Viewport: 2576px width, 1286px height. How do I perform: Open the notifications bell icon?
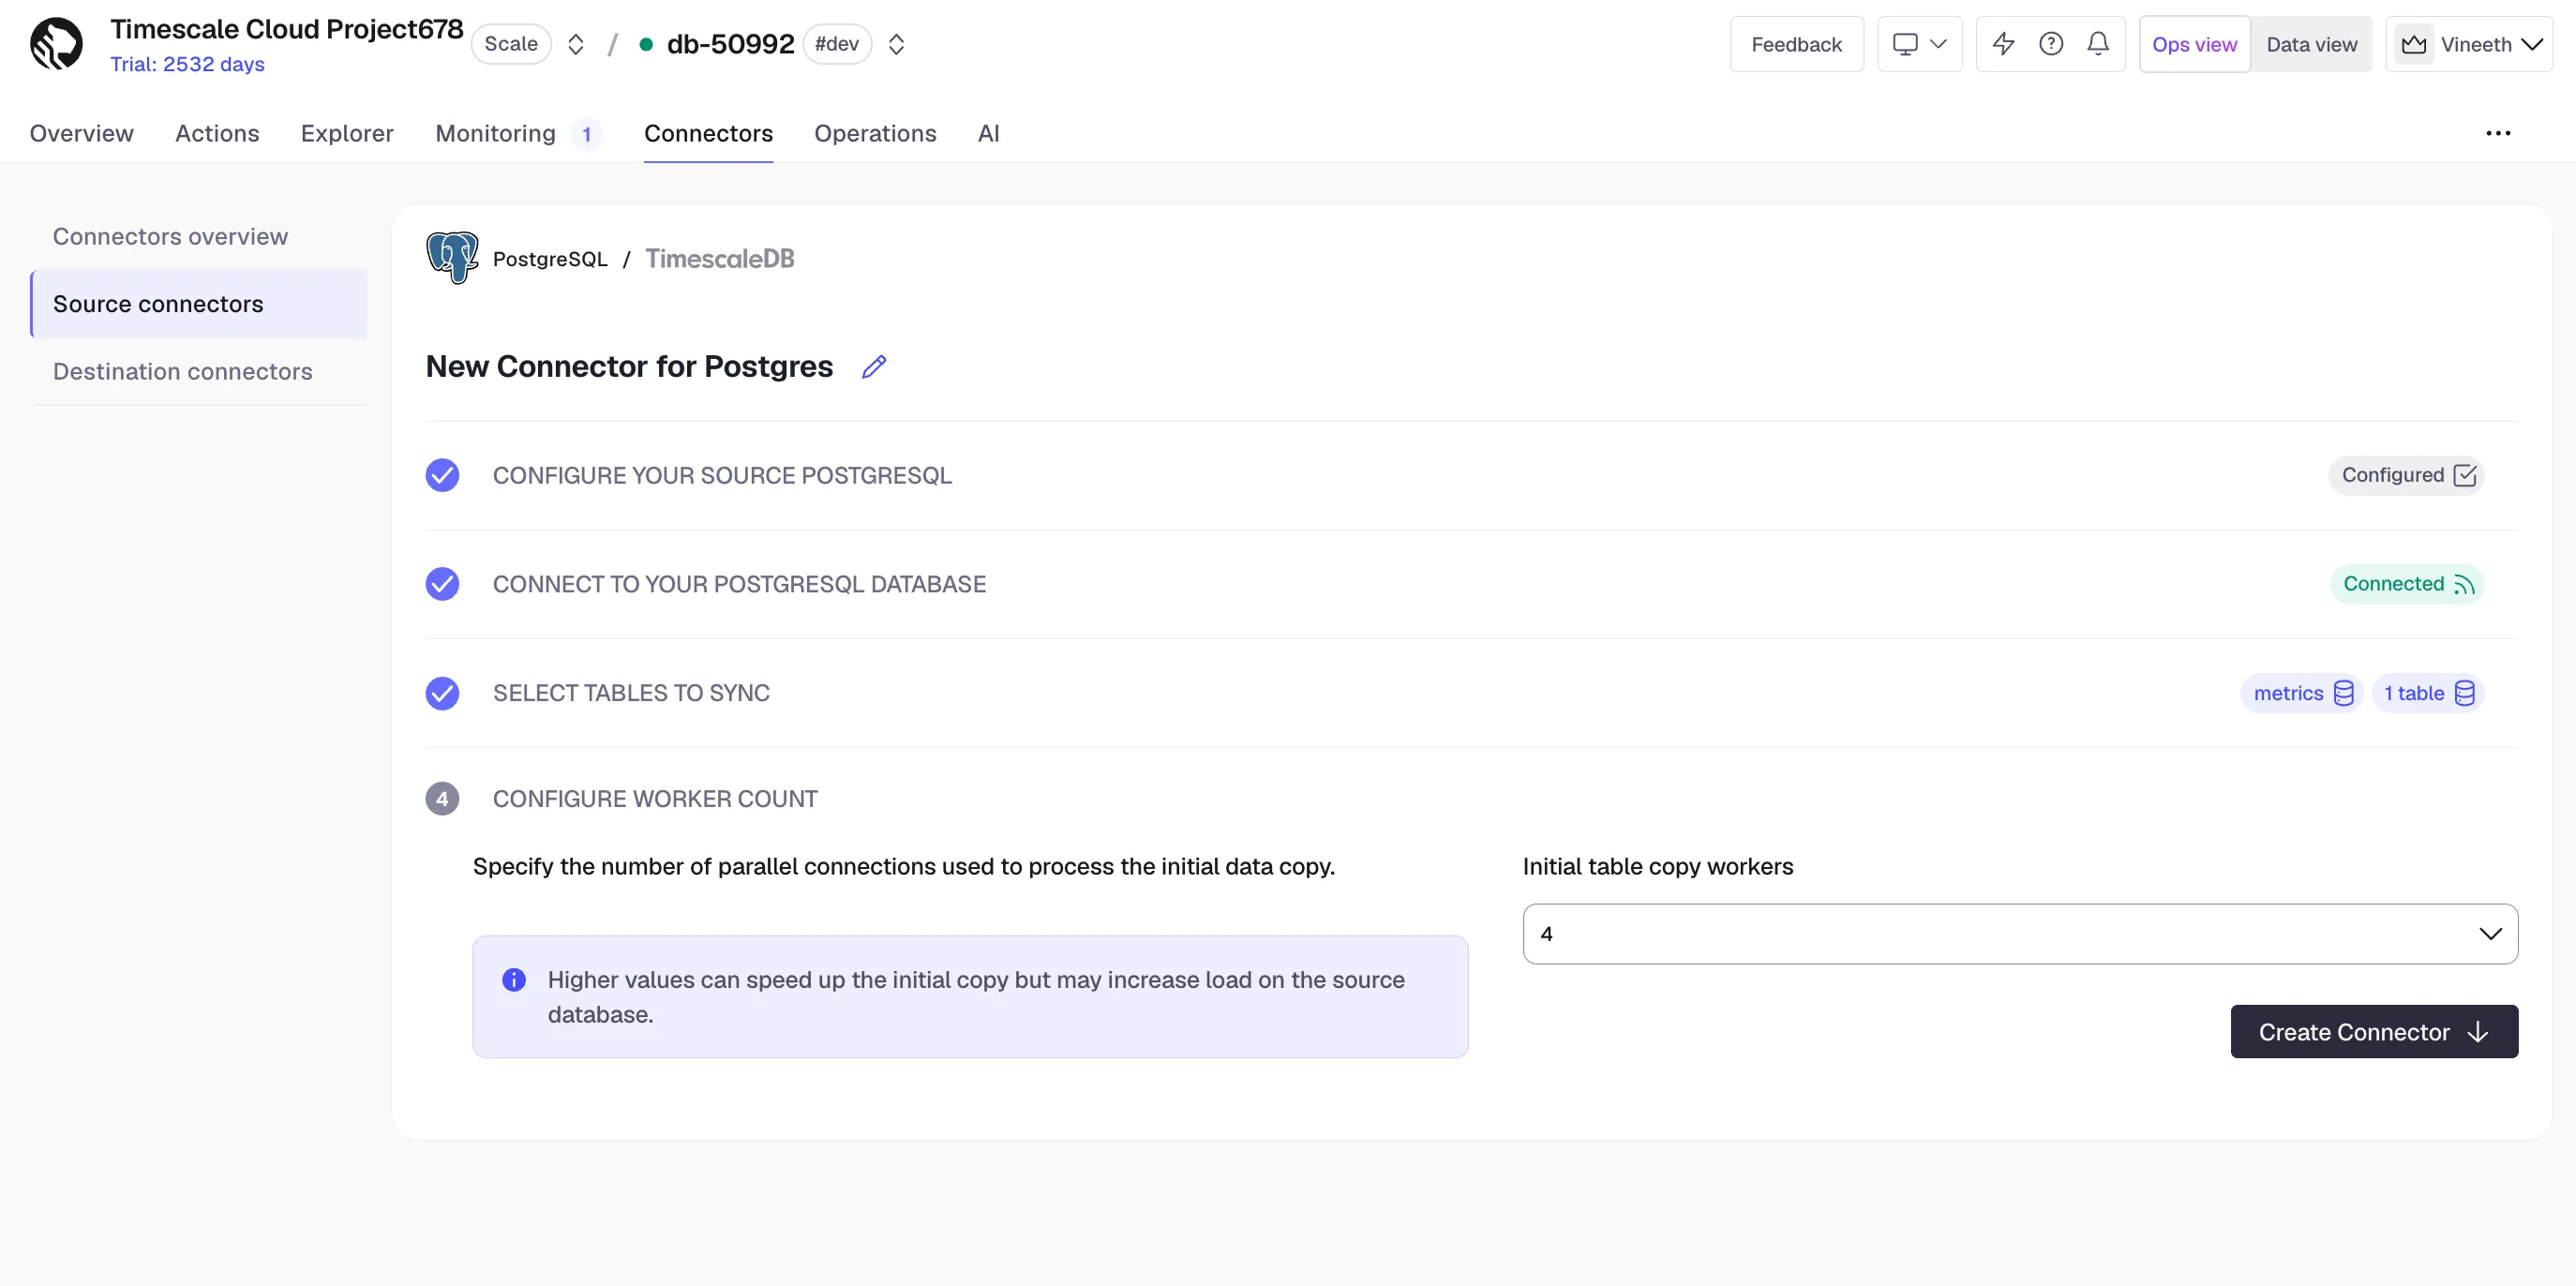pyautogui.click(x=2098, y=44)
